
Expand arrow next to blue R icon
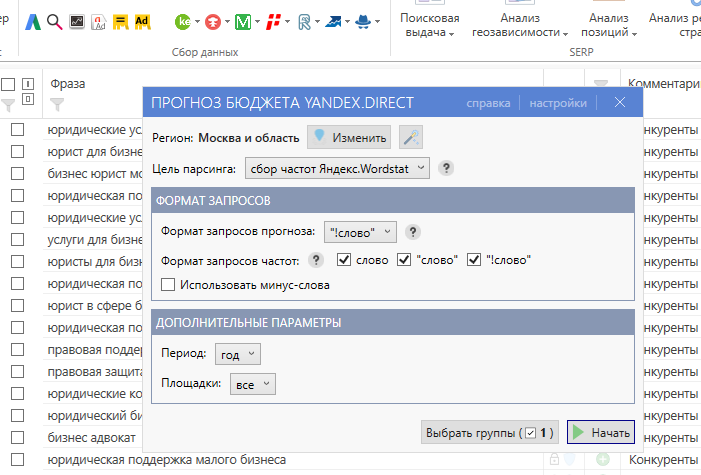pos(317,21)
